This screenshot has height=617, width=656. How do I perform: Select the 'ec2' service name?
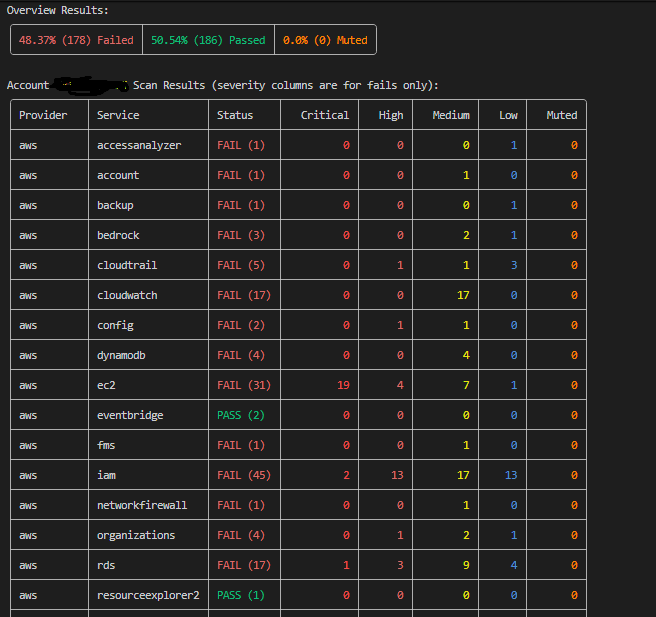106,385
